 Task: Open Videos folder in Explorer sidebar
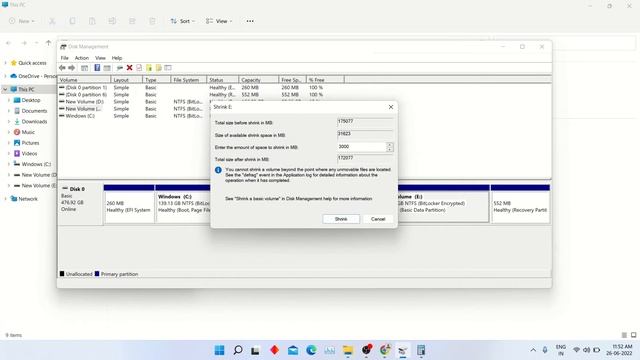point(29,153)
